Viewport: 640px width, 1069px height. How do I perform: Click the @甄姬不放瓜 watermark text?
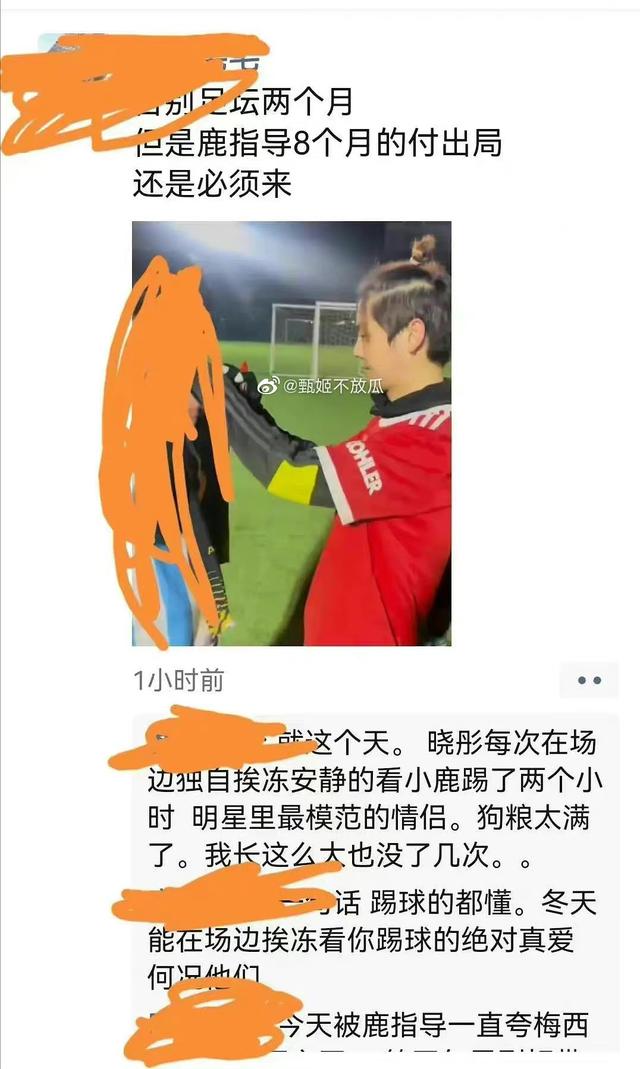[x=333, y=386]
